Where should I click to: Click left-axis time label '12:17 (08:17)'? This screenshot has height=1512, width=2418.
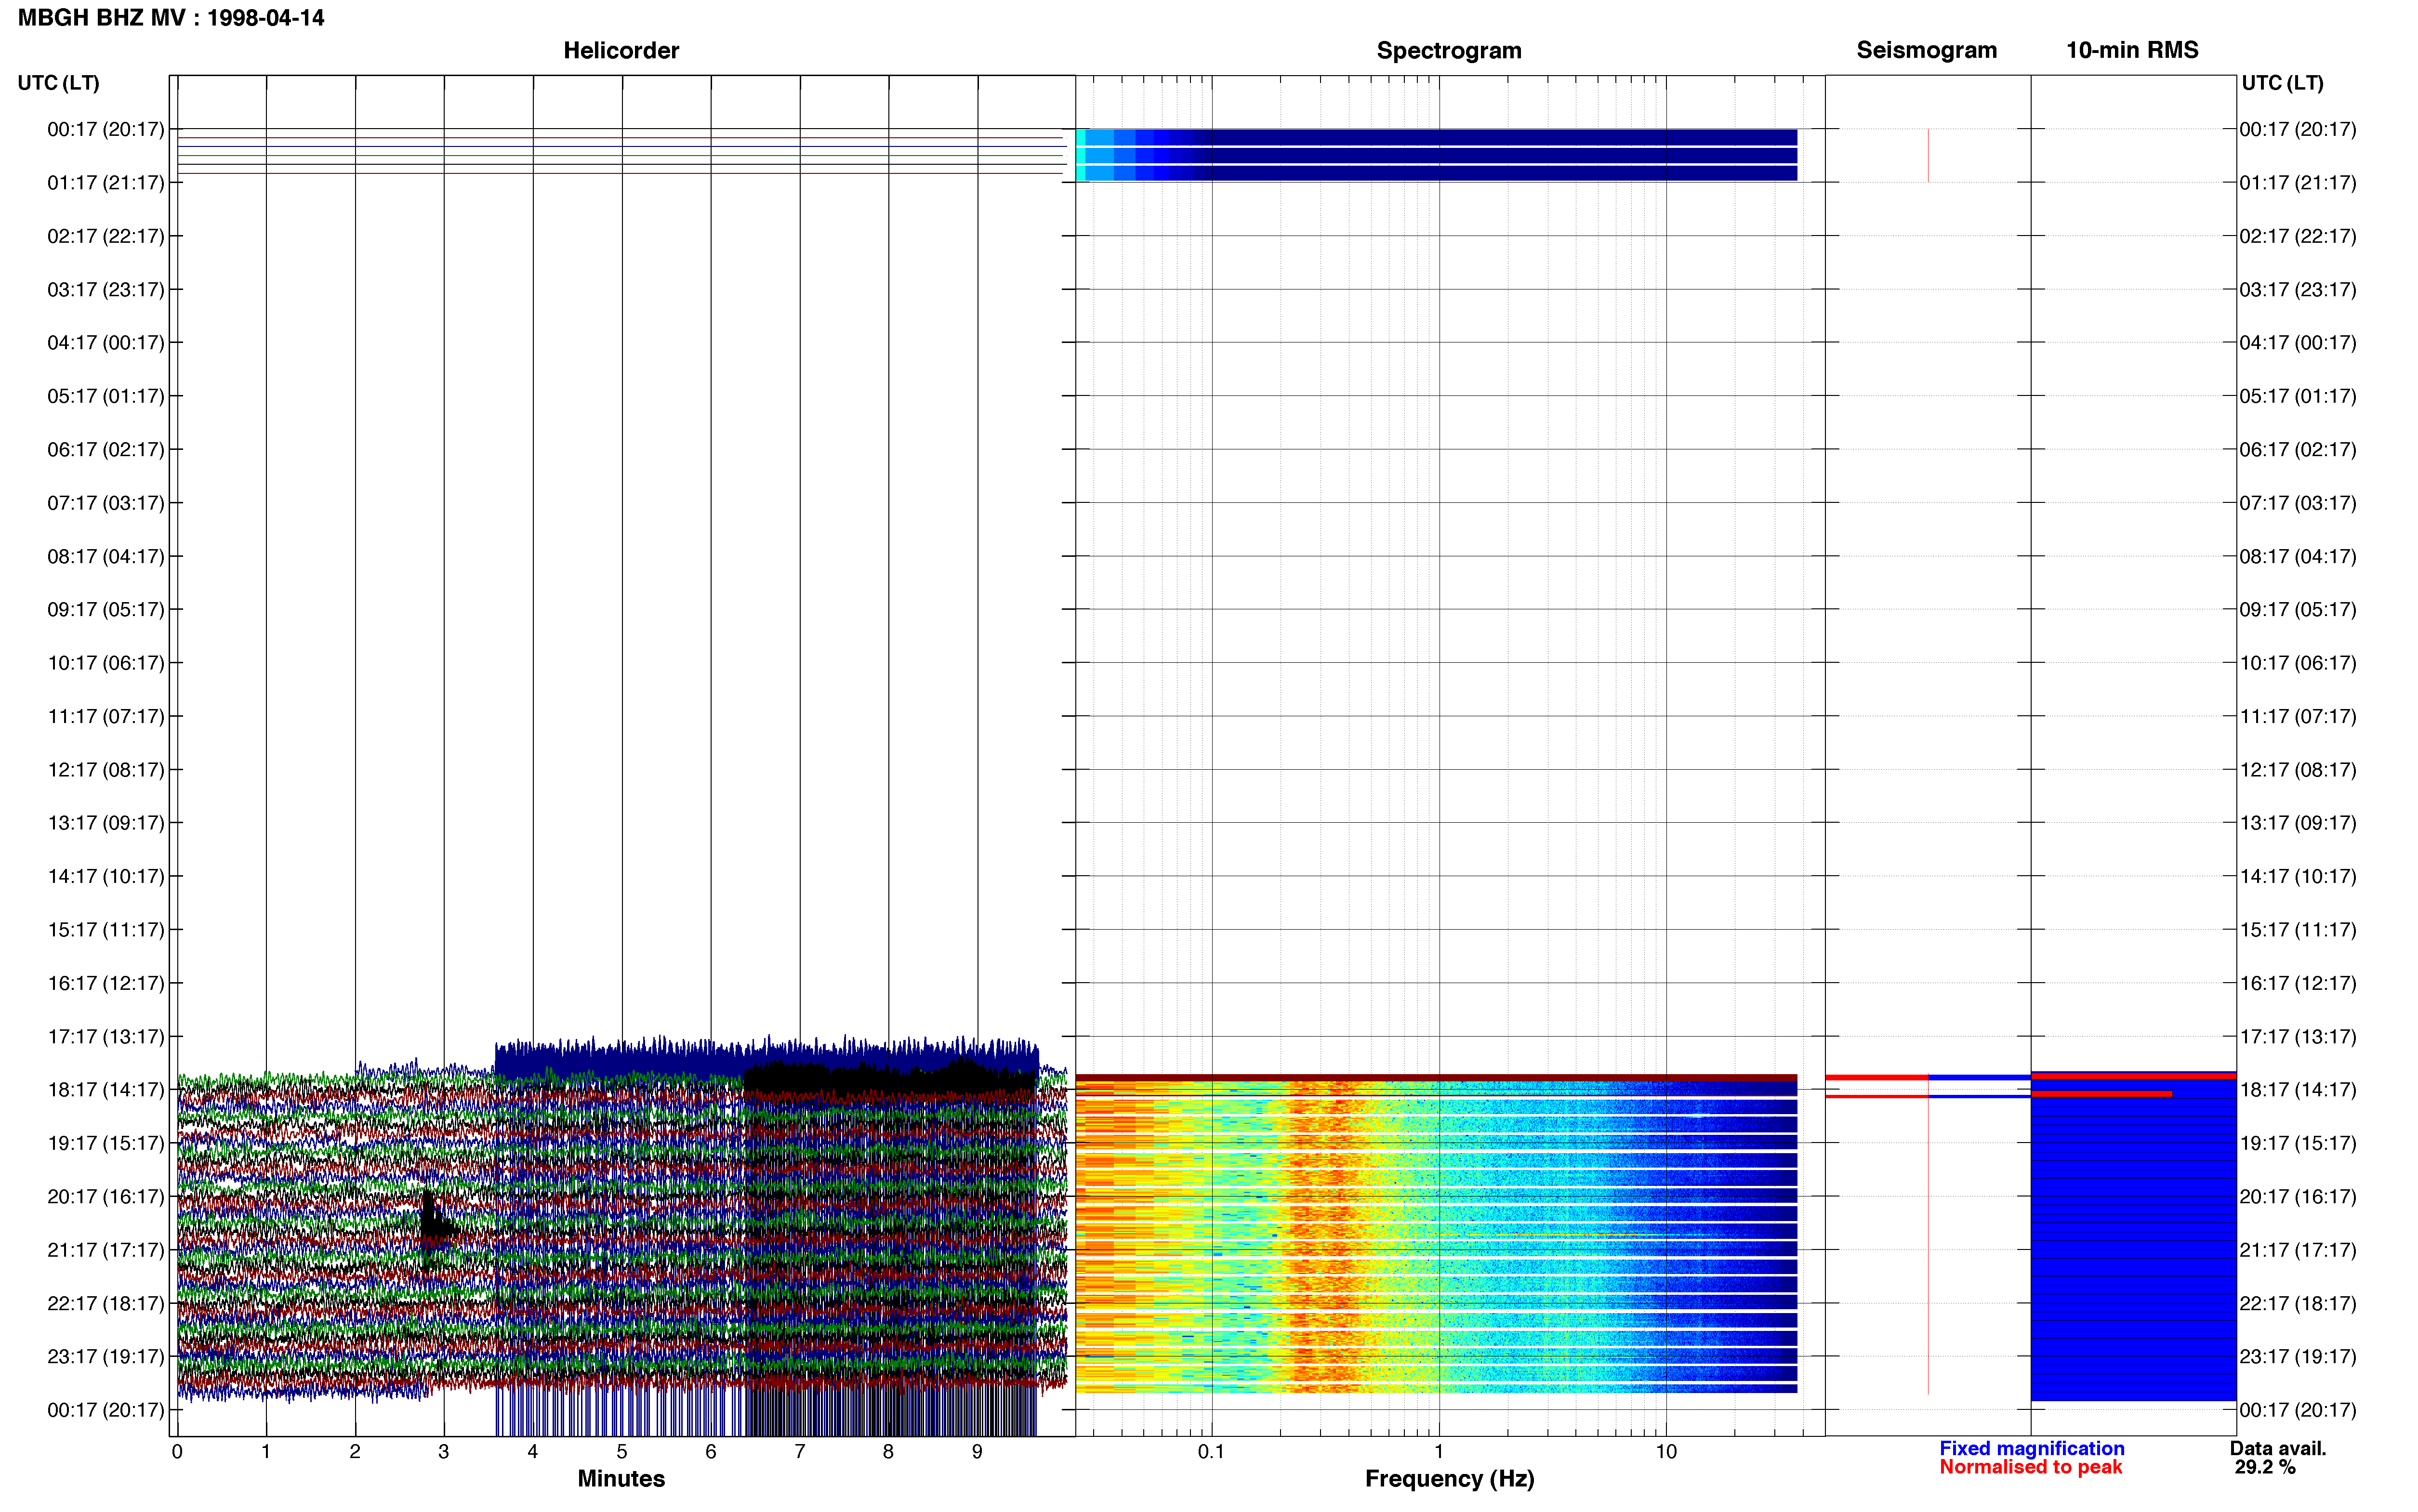[105, 770]
